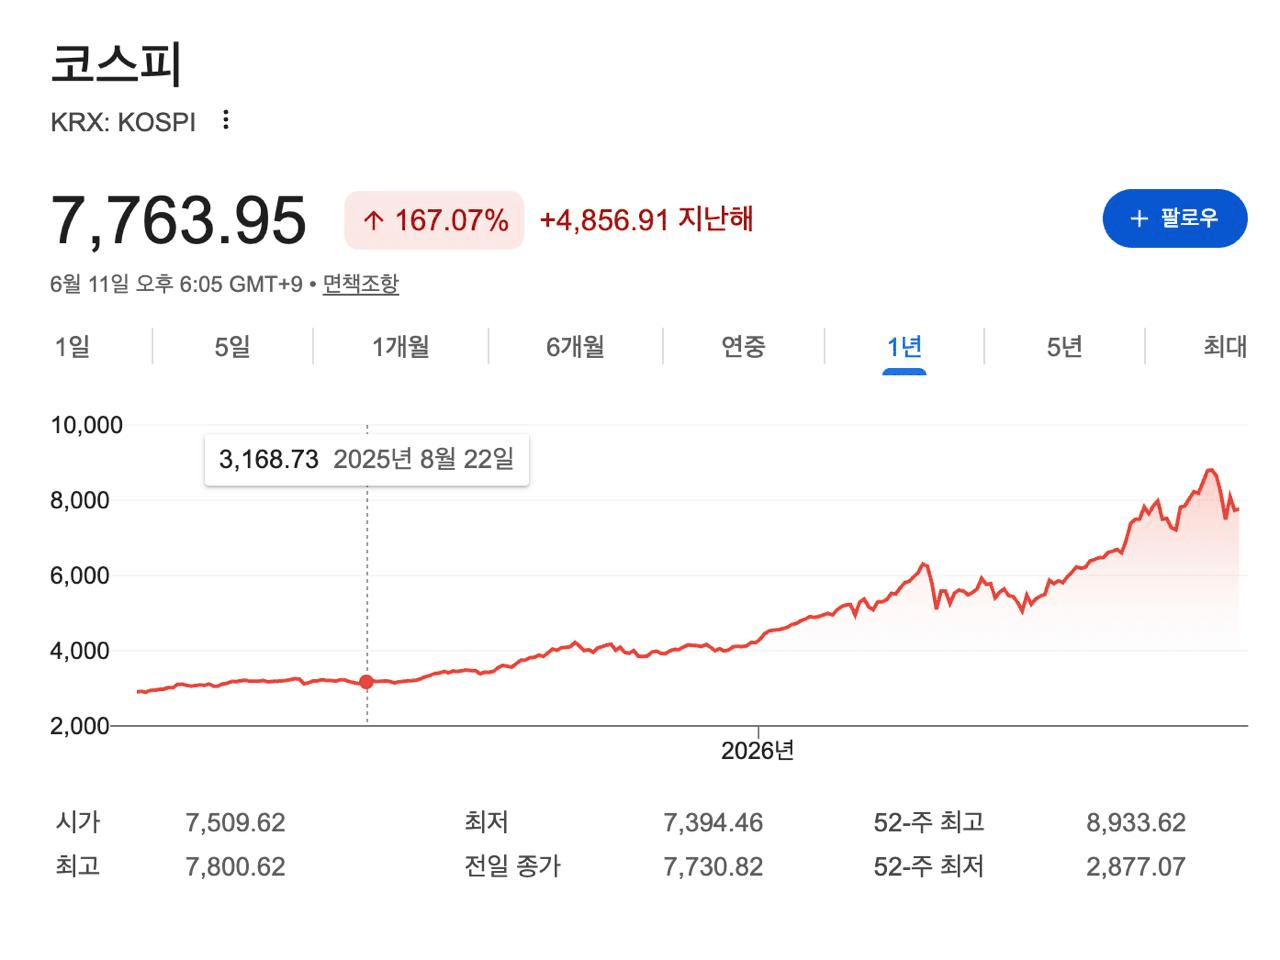This screenshot has width=1280, height=960.
Task: Select the 5일 time range tab
Action: [x=232, y=347]
